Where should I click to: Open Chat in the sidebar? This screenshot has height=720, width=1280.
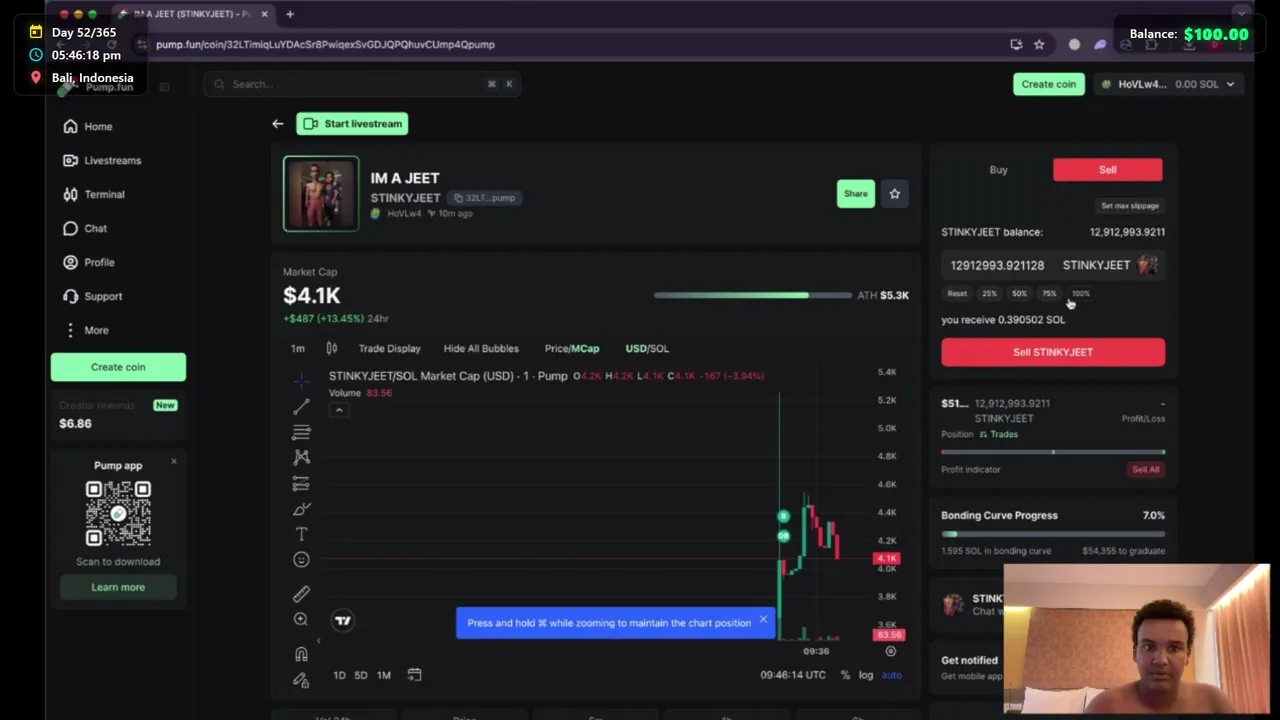[x=85, y=228]
